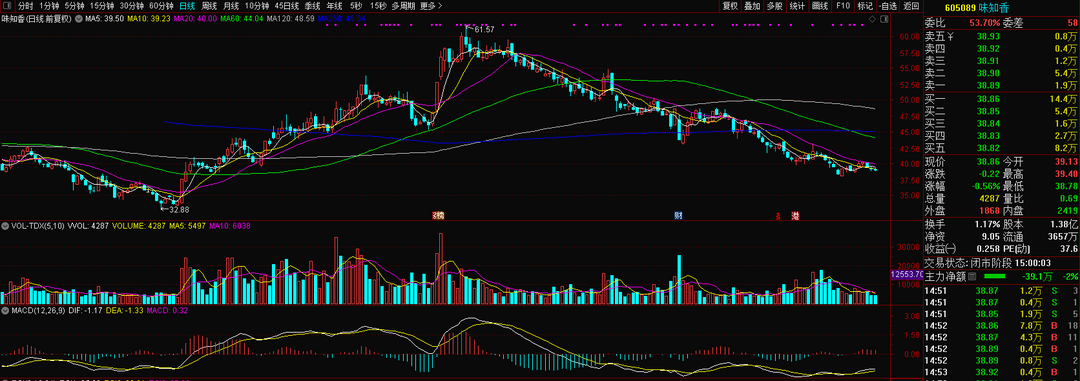The height and width of the screenshot is (381, 1080).
Task: Open F10 company info
Action: click(x=843, y=6)
